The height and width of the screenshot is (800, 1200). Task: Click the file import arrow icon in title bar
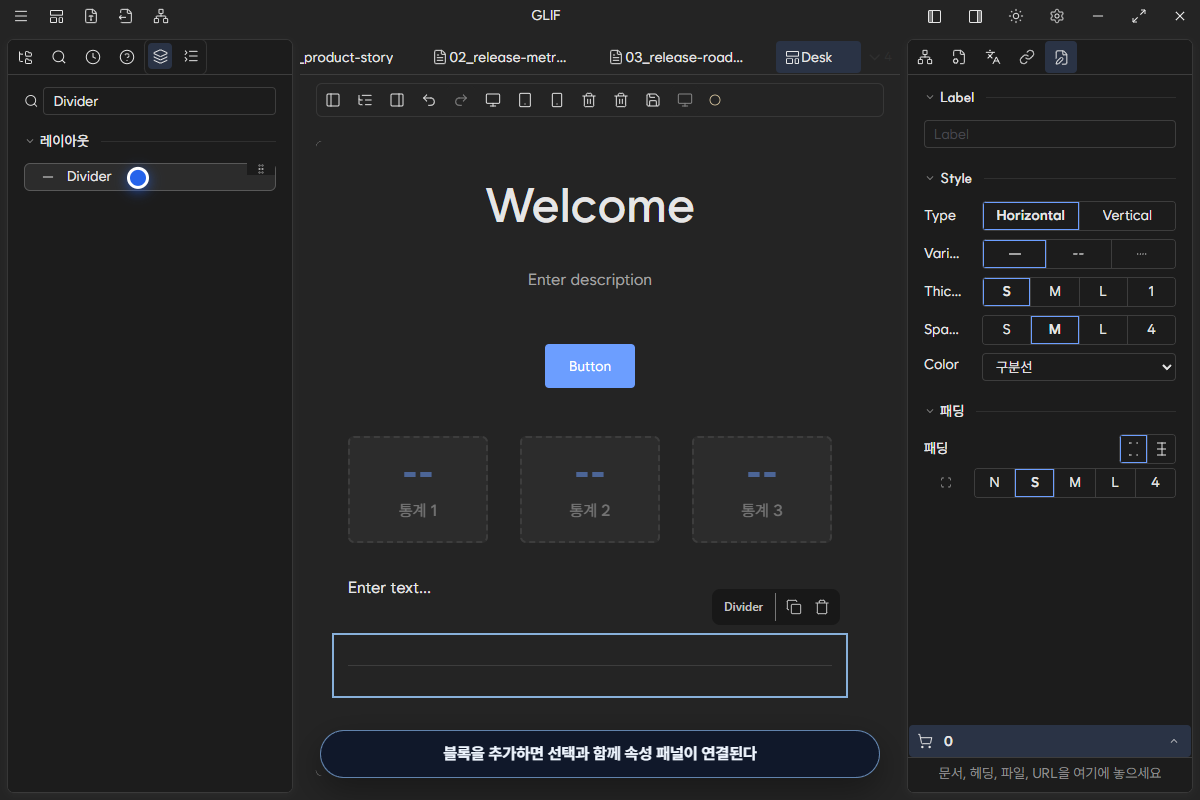pyautogui.click(x=125, y=16)
